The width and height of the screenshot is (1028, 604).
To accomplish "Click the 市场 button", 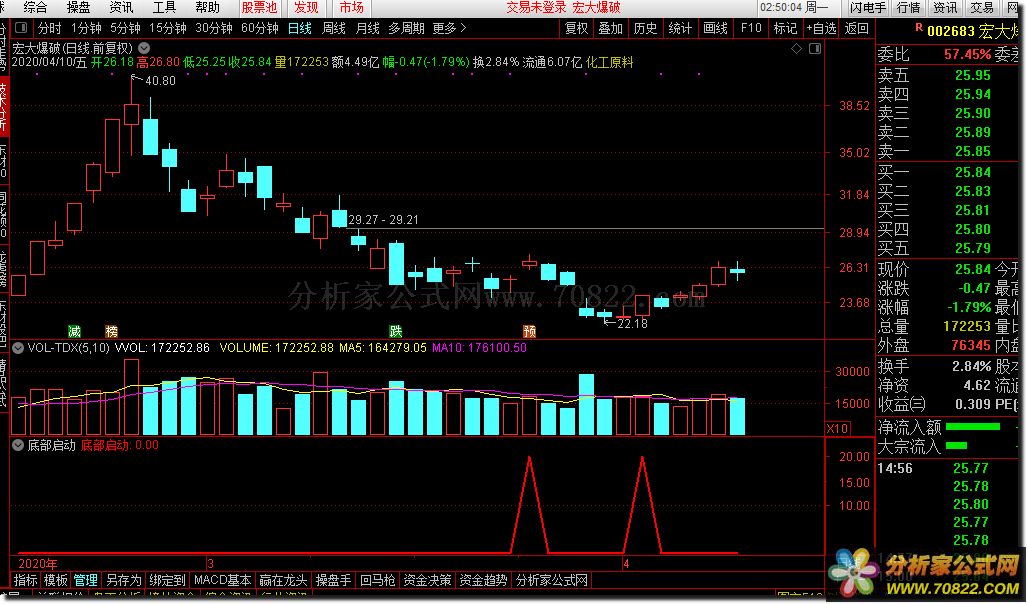I will pos(351,8).
